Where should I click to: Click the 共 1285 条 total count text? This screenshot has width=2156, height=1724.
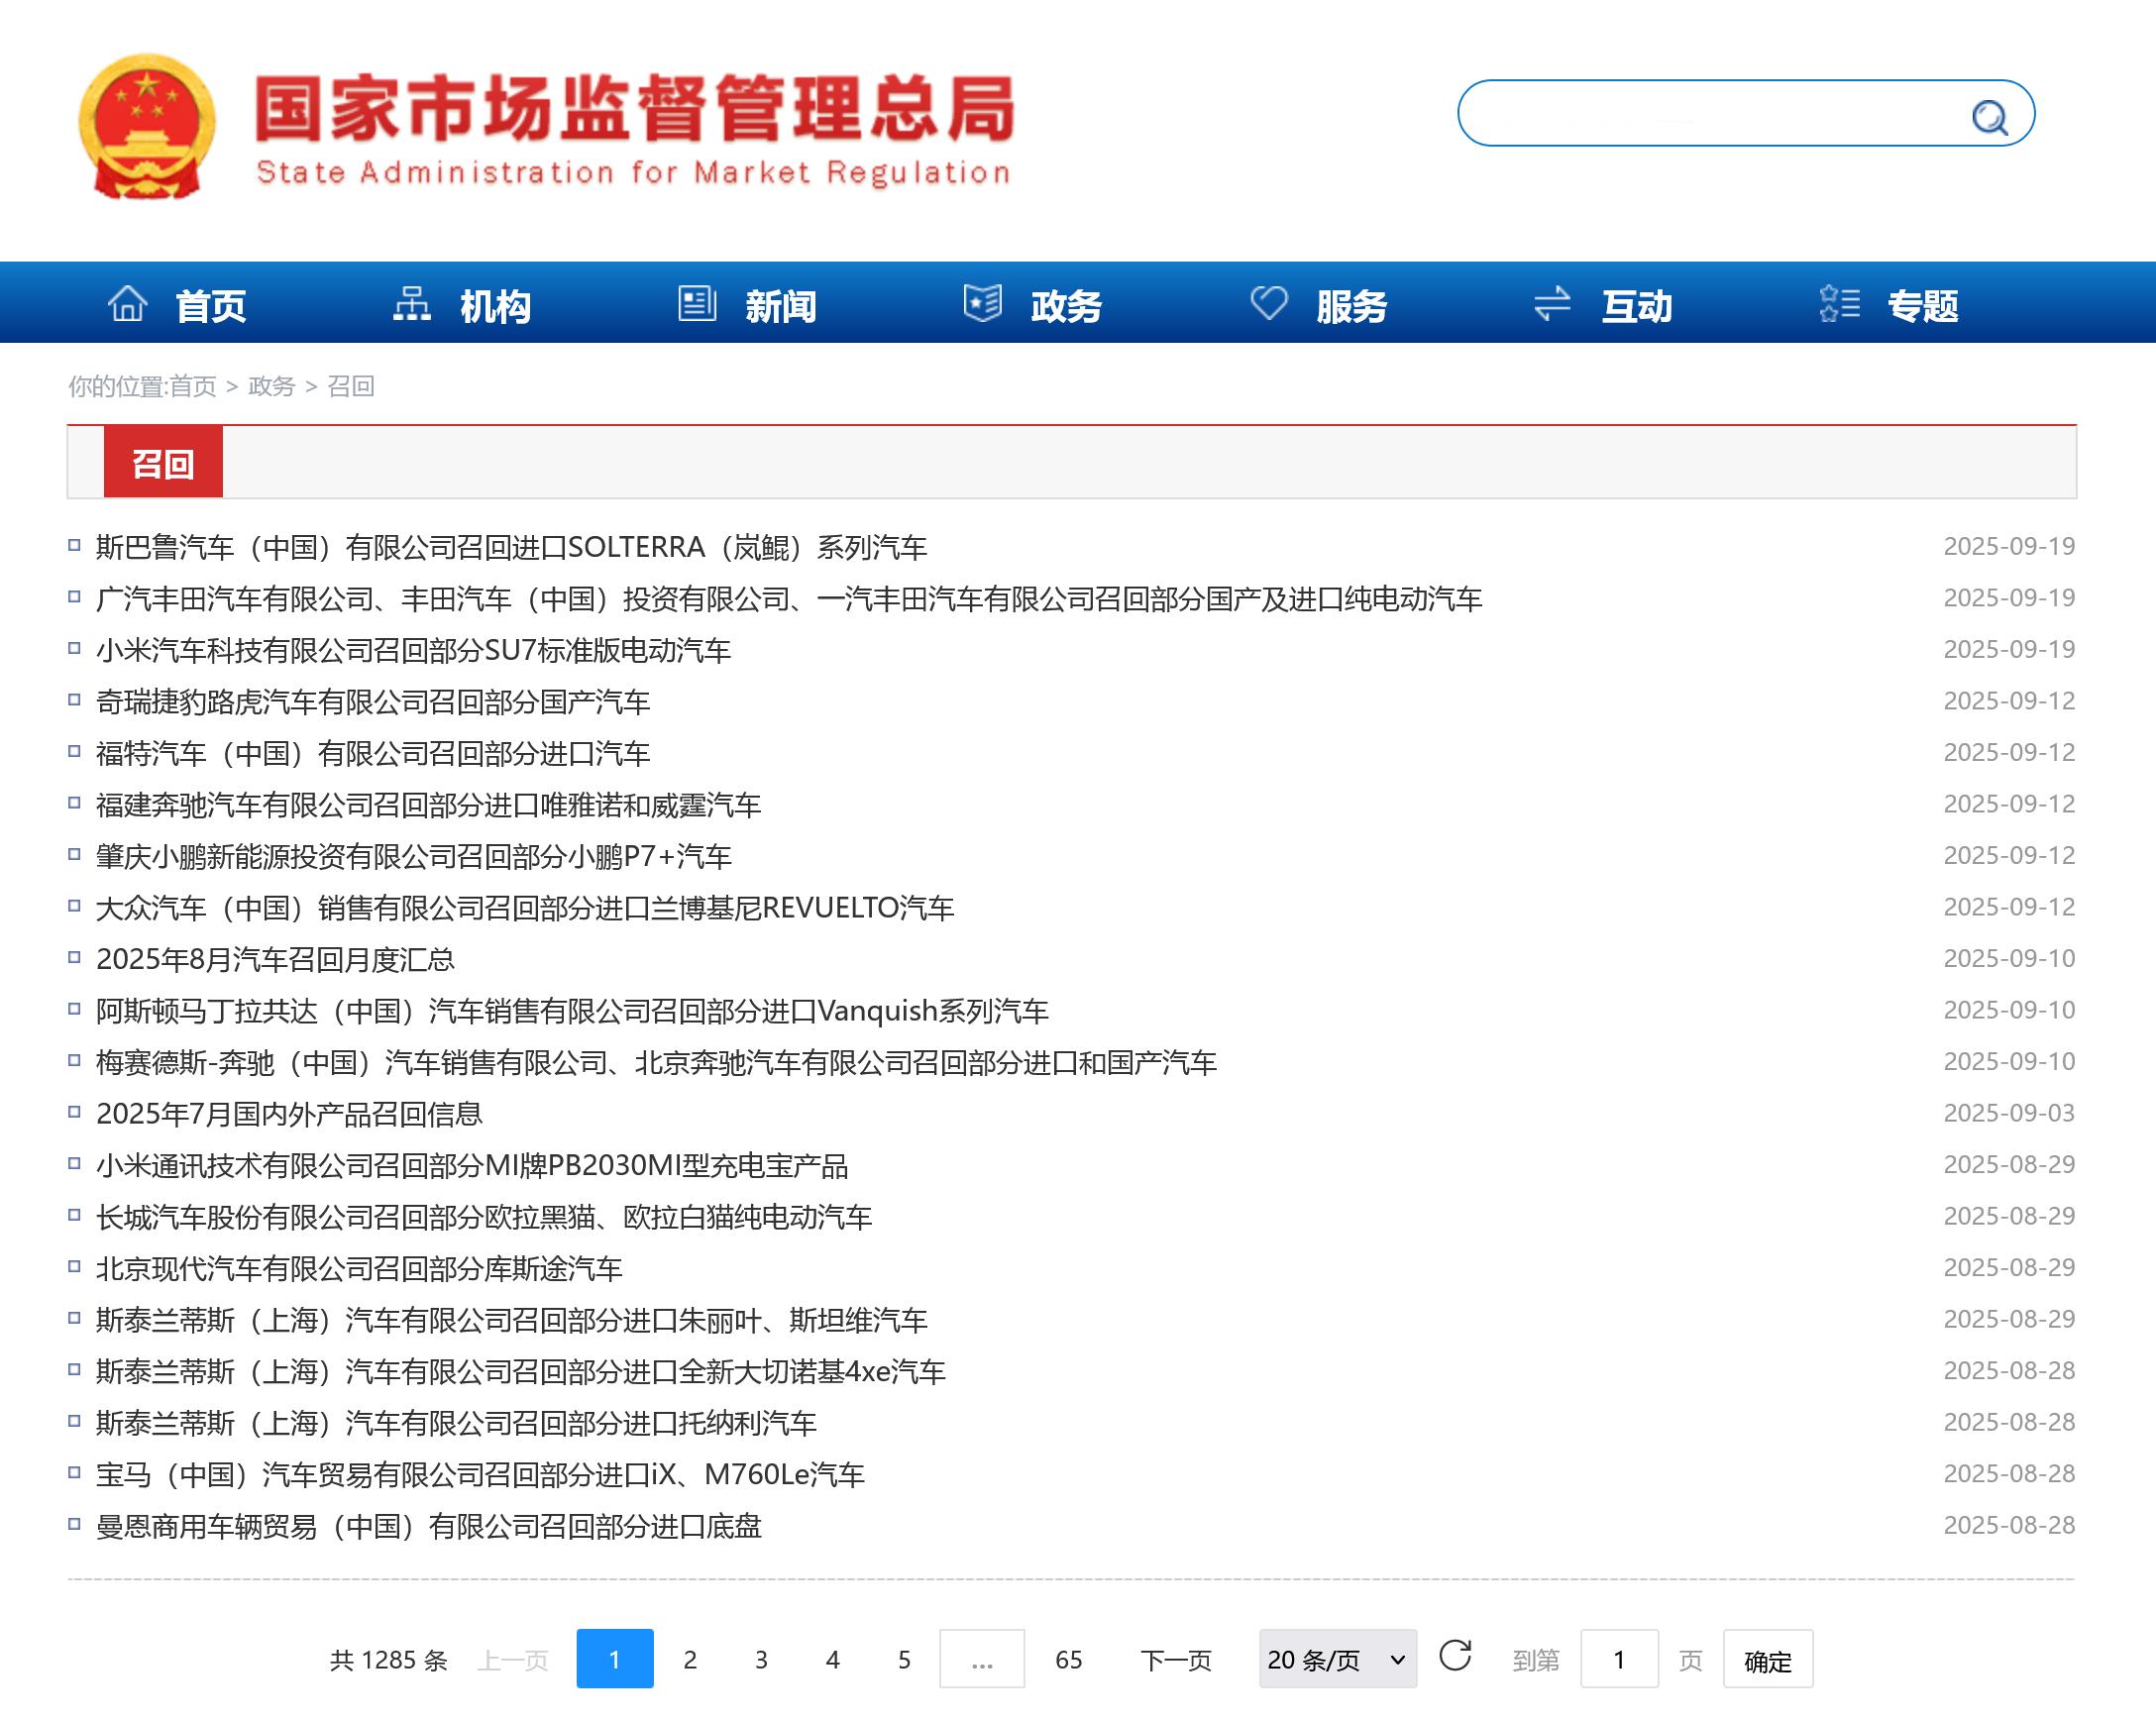[x=388, y=1660]
